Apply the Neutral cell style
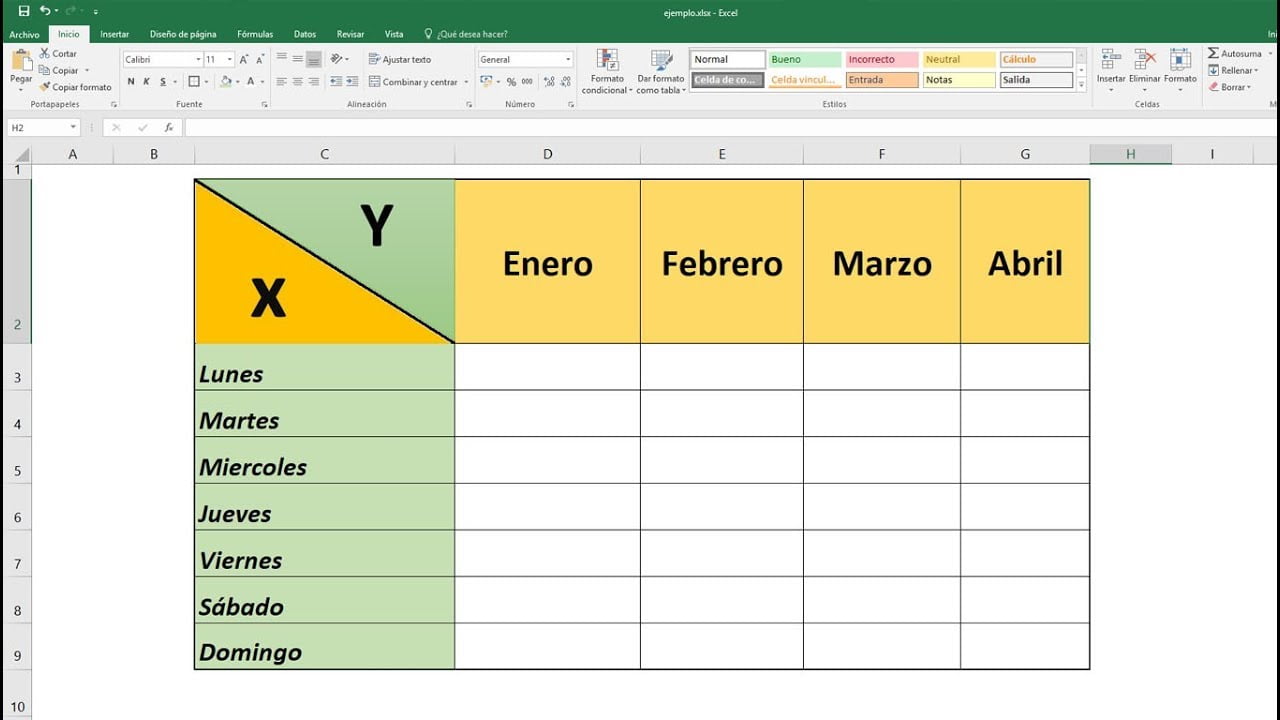This screenshot has width=1280, height=720. coord(958,60)
